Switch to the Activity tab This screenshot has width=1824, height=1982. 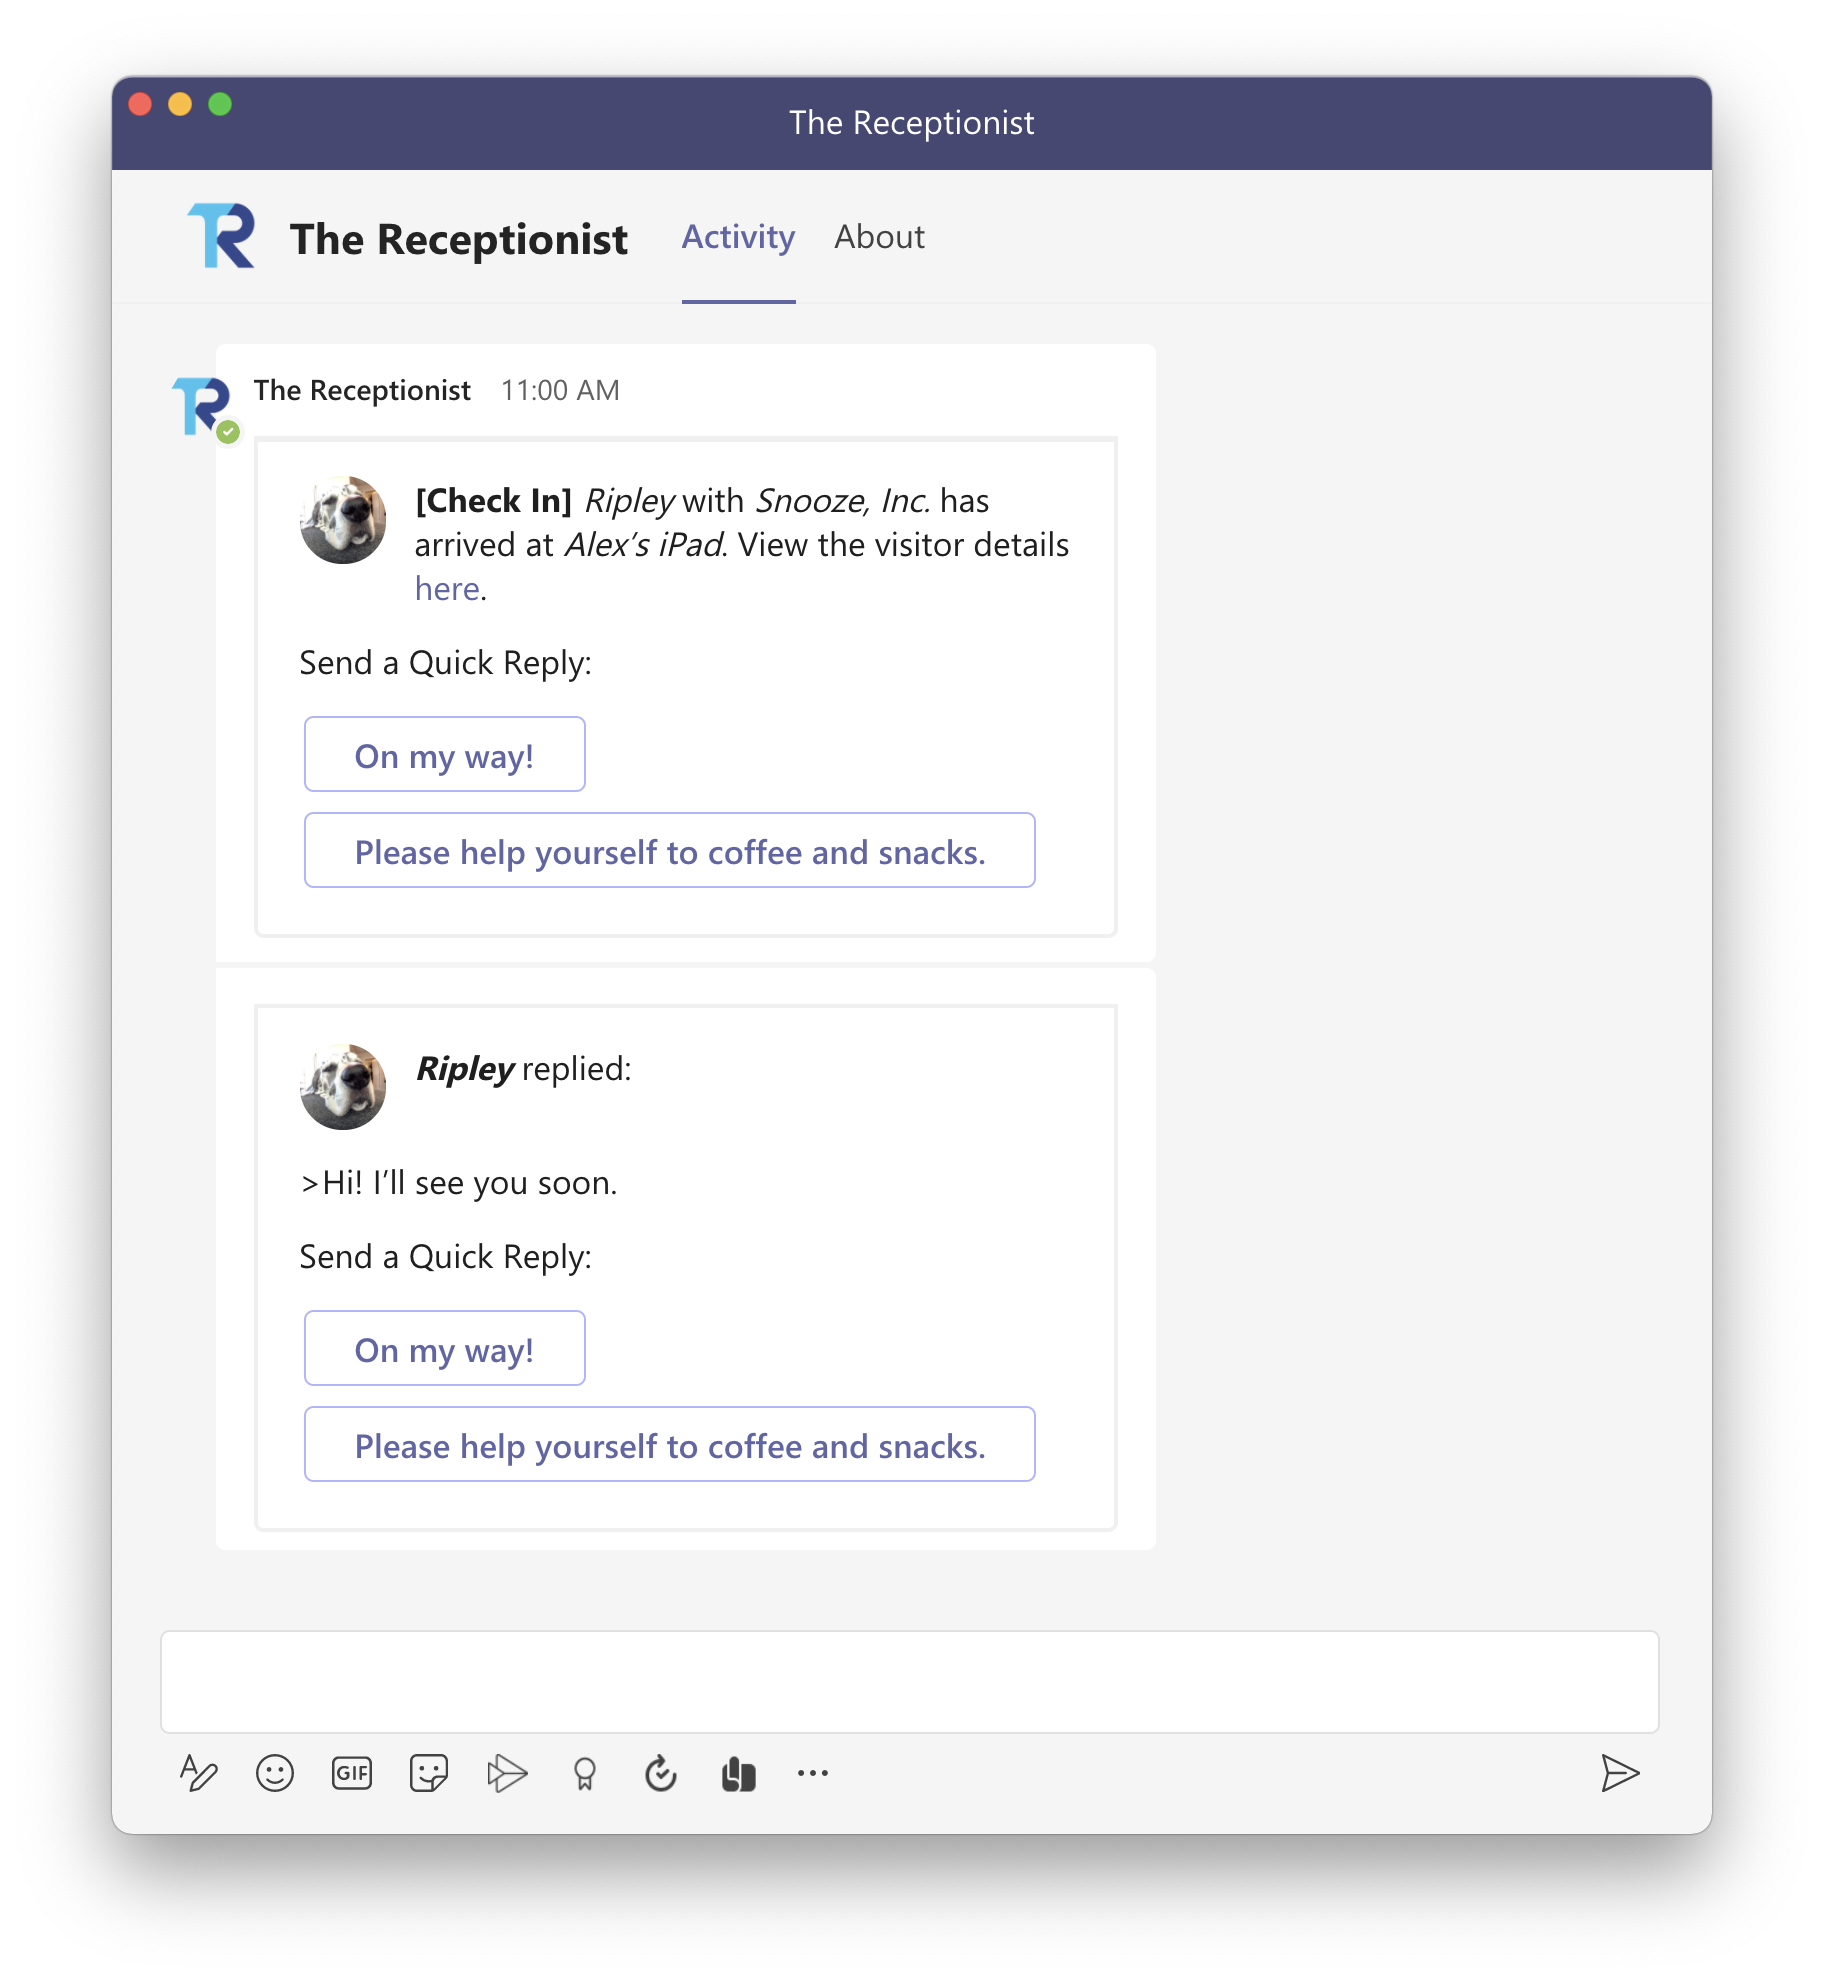point(739,237)
